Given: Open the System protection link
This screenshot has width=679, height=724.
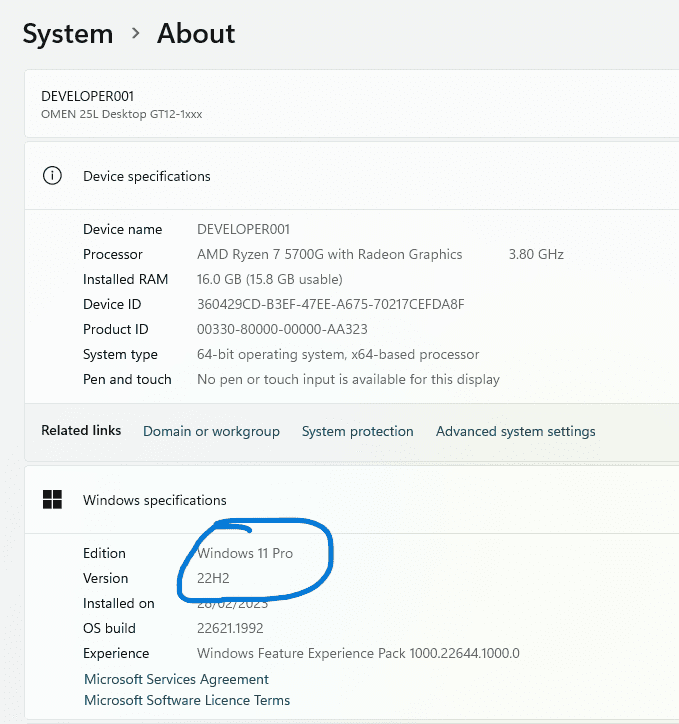Looking at the screenshot, I should tap(358, 431).
